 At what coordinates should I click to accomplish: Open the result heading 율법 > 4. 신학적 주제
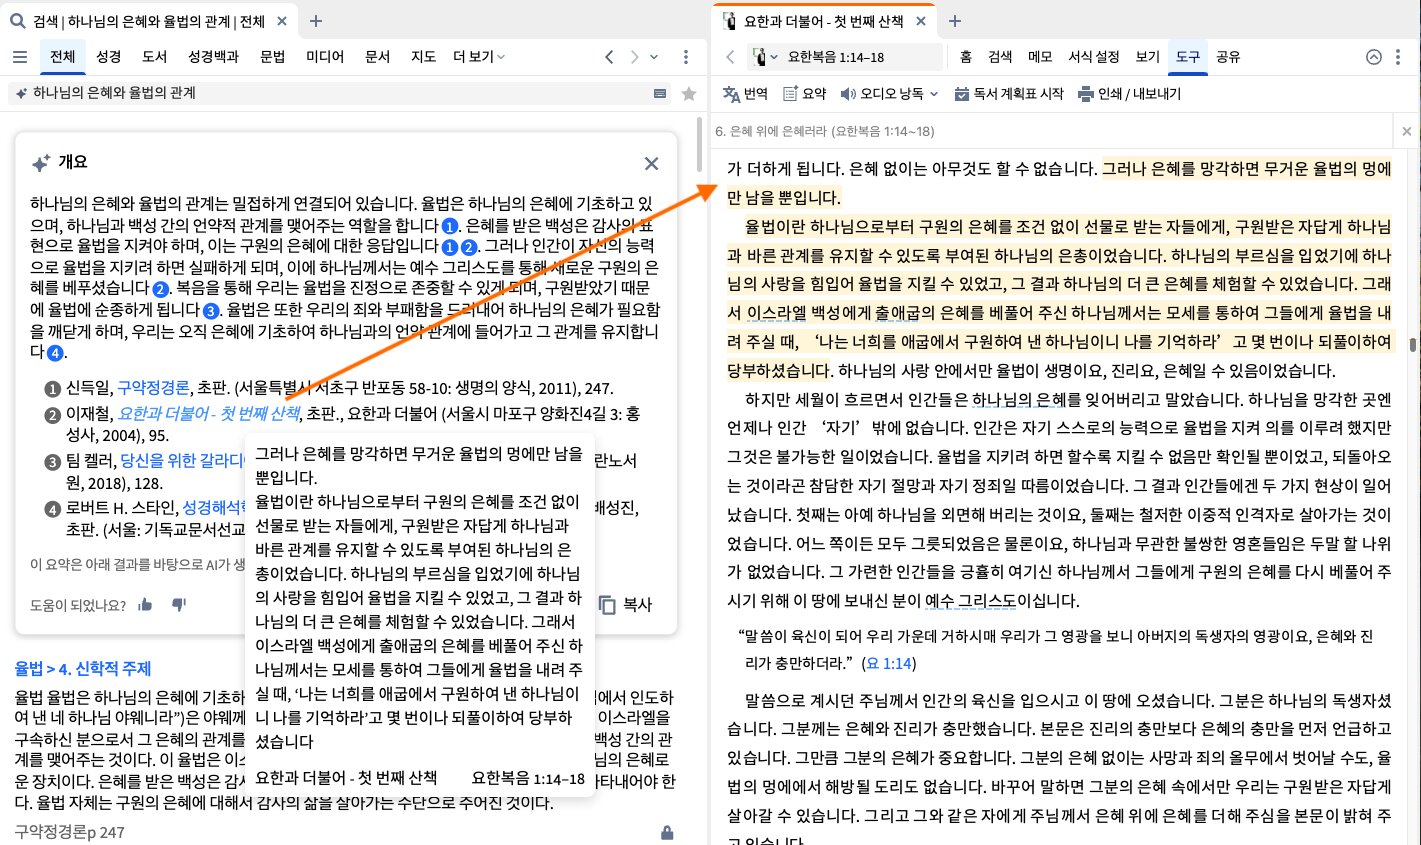coord(82,668)
